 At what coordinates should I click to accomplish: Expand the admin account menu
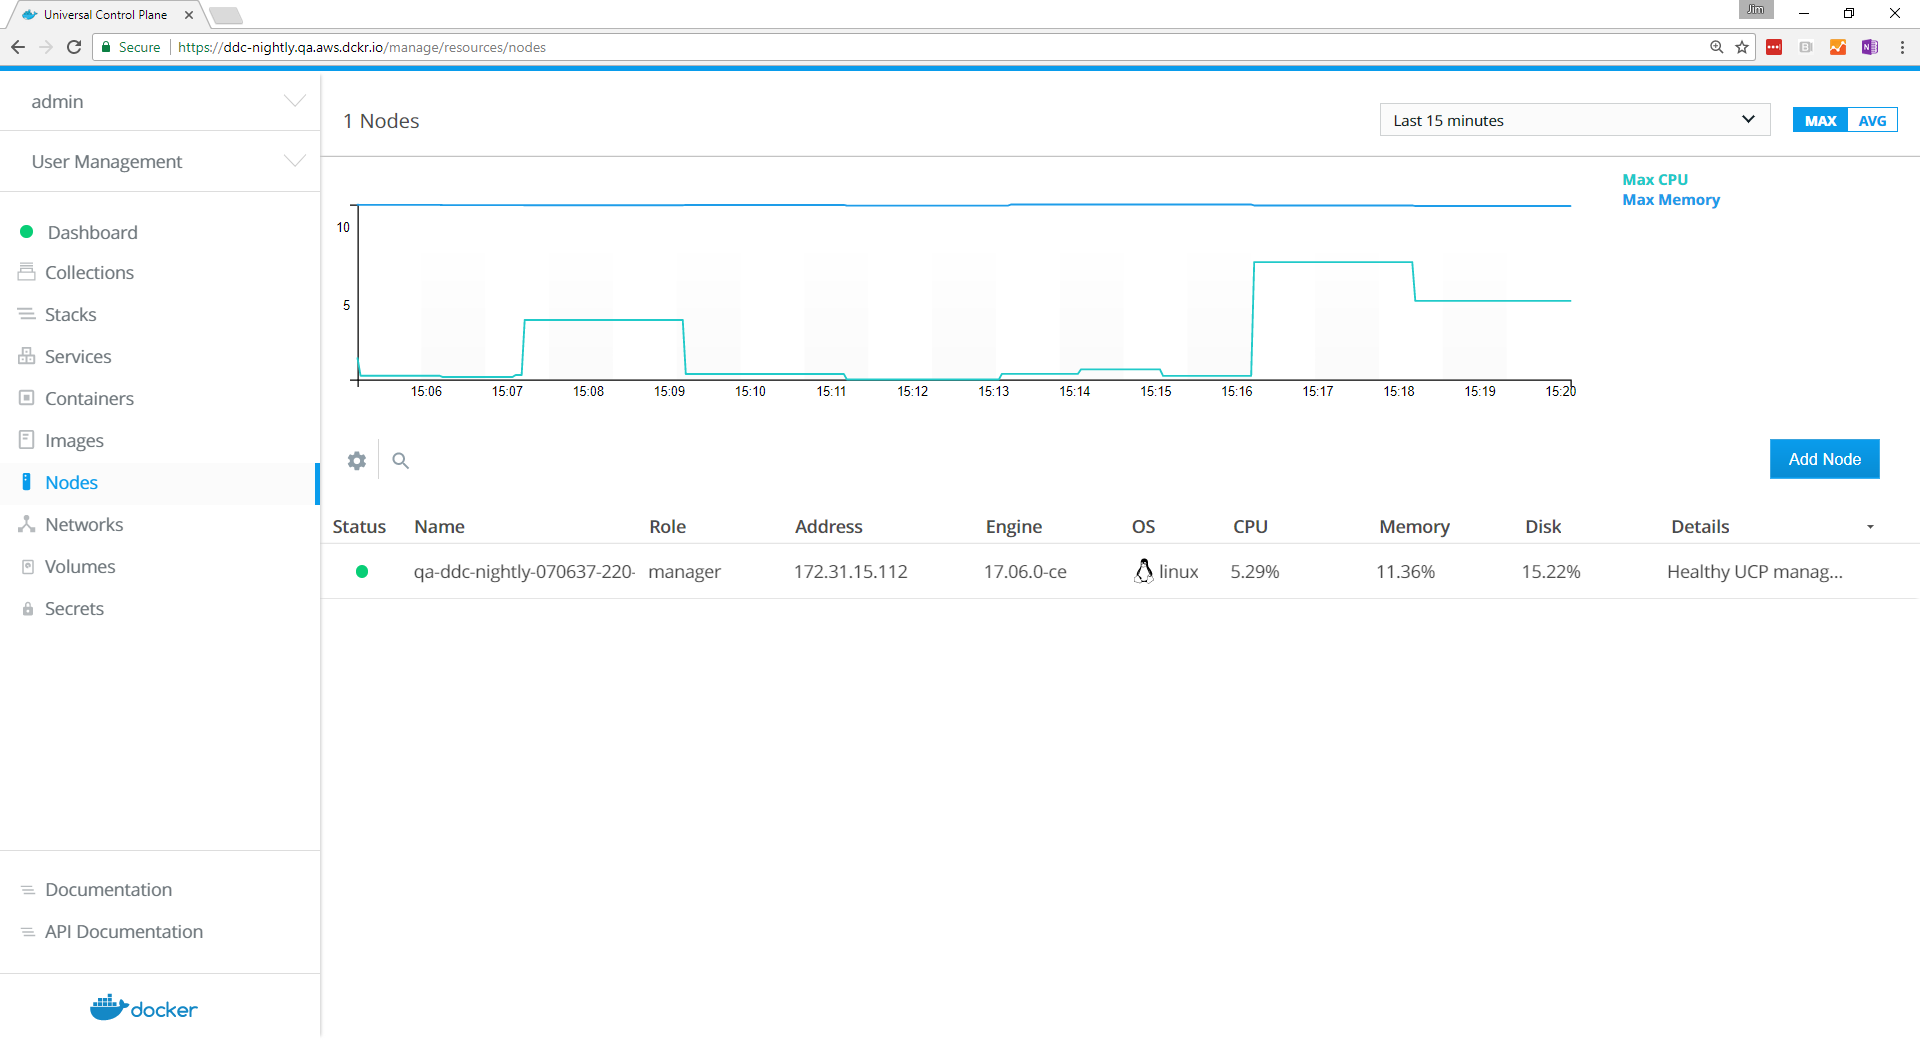160,102
